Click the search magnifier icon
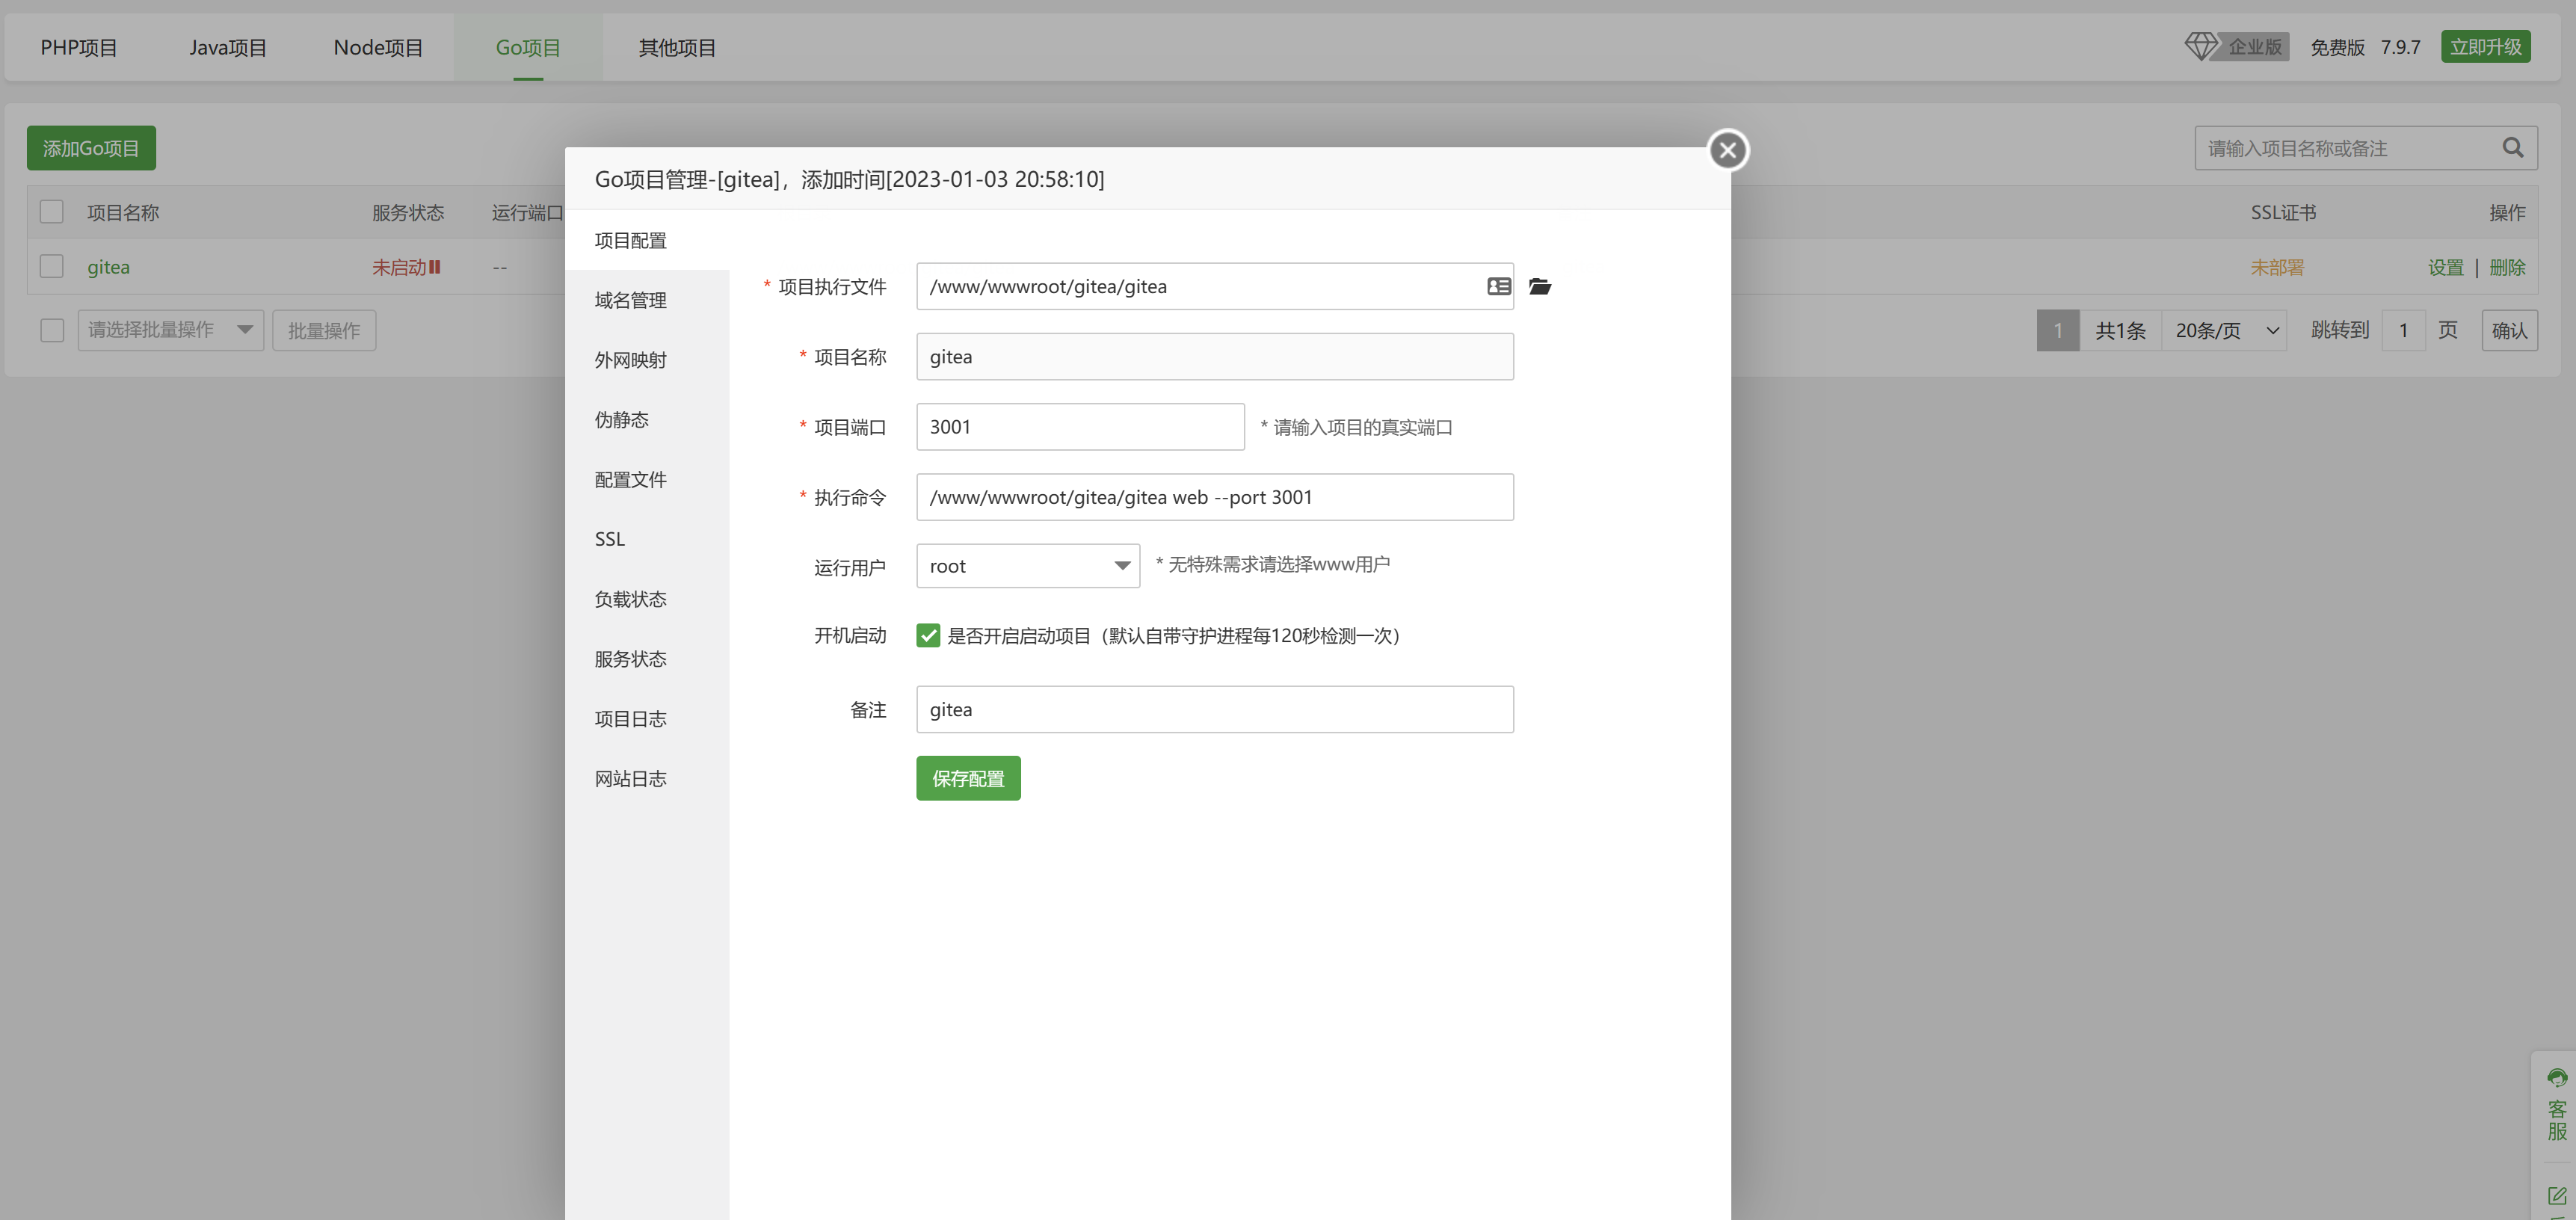 coord(2512,148)
